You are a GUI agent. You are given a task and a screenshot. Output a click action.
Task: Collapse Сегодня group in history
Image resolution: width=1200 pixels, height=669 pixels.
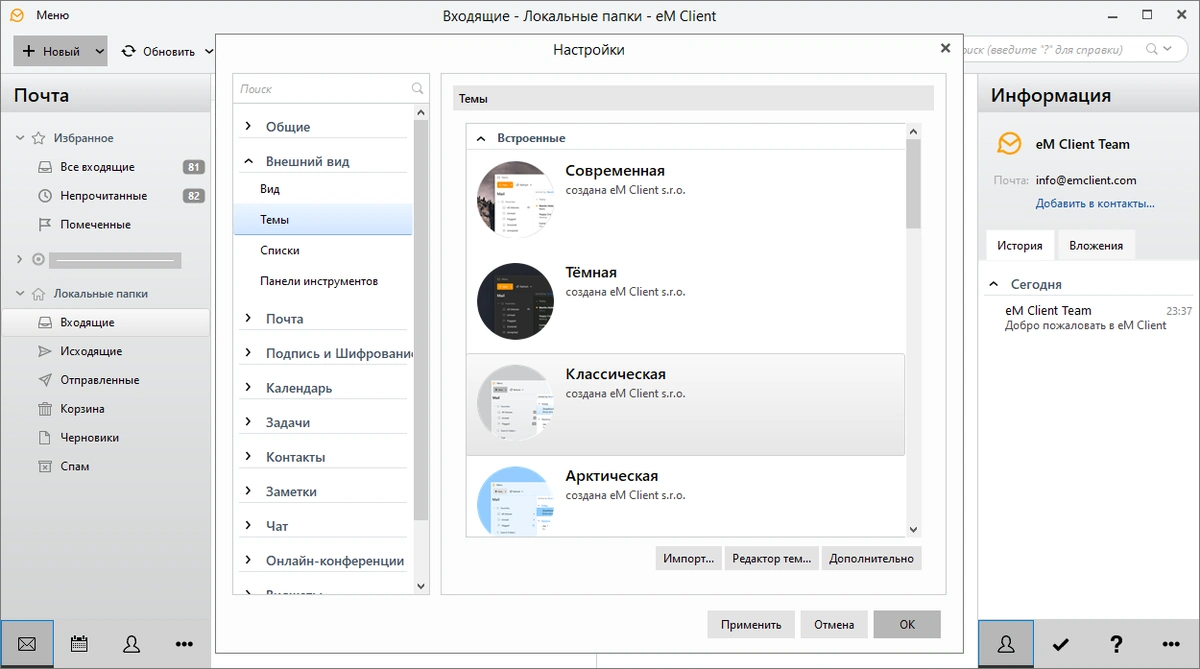(x=994, y=284)
